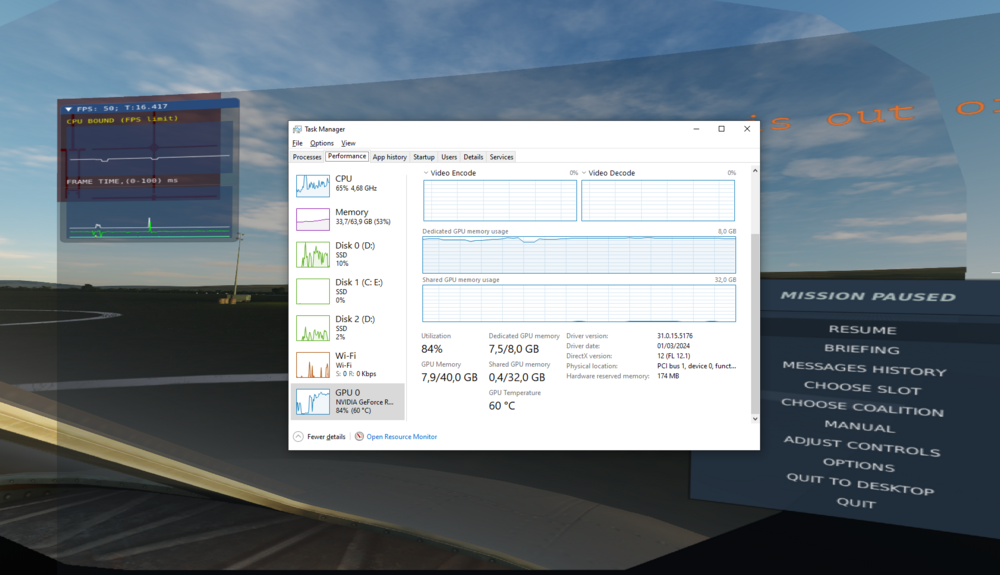Viewport: 1000px width, 575px height.
Task: Open MANUAL from the game menu
Action: 860,426
